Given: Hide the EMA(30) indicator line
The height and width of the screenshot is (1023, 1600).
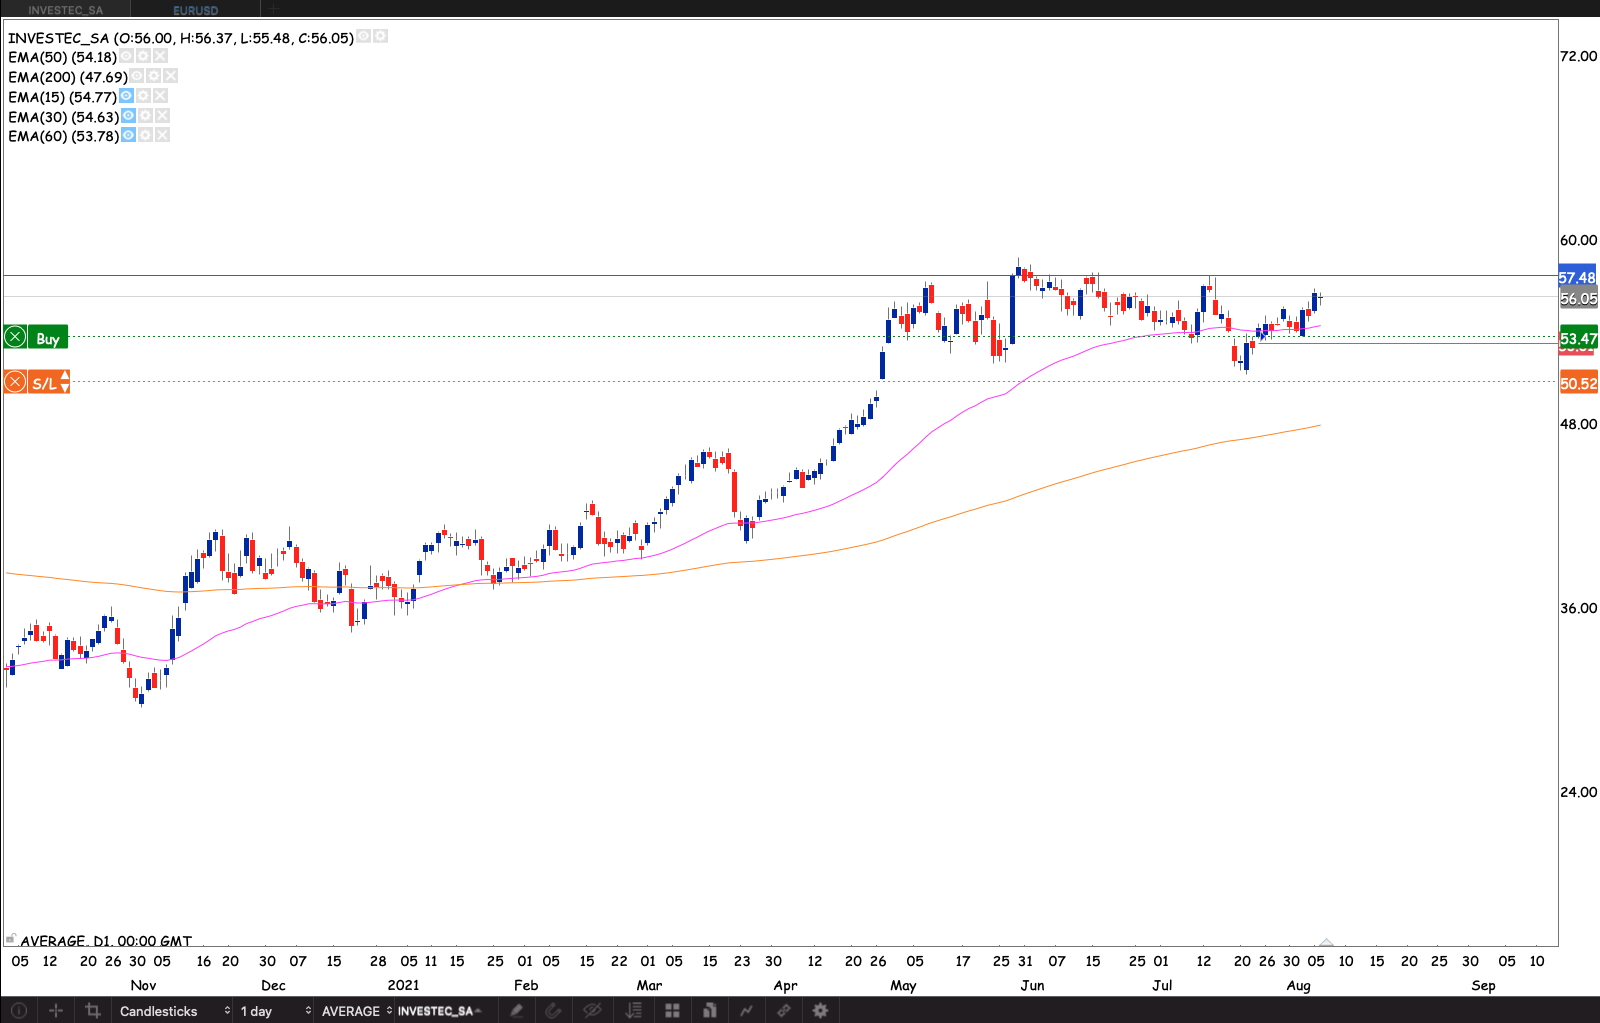Looking at the screenshot, I should 128,116.
